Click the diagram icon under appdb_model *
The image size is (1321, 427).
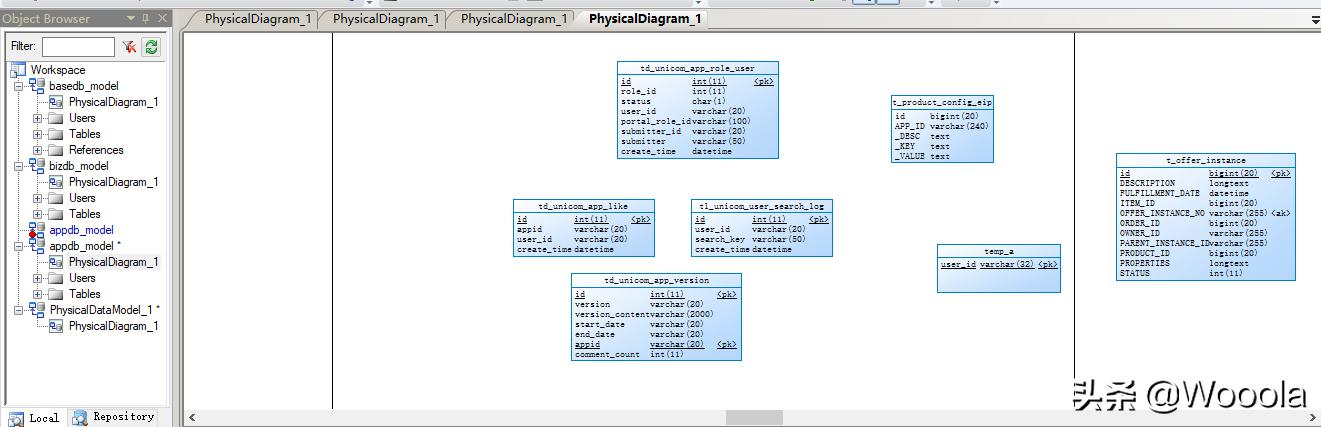click(x=56, y=262)
